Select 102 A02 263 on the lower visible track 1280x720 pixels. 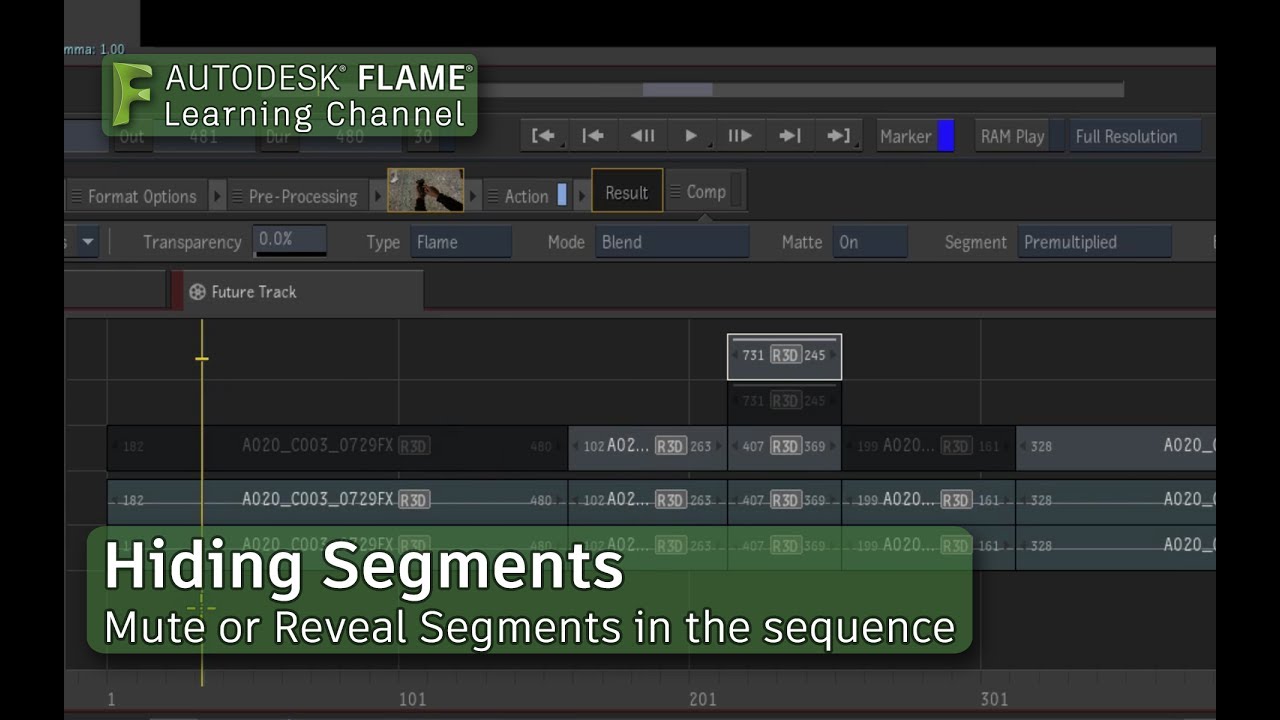[648, 500]
